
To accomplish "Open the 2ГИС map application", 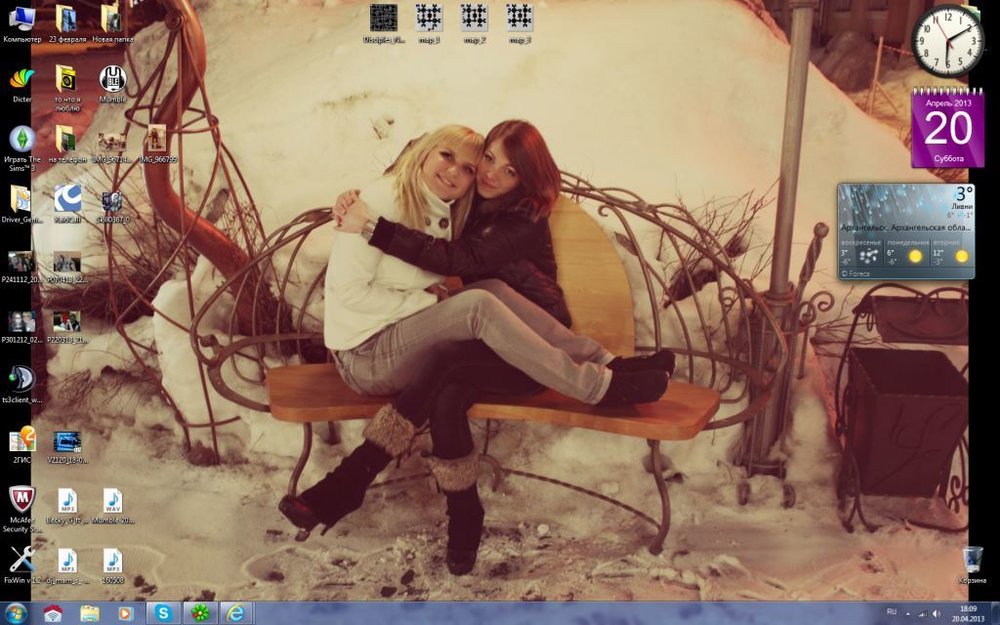I will point(21,440).
